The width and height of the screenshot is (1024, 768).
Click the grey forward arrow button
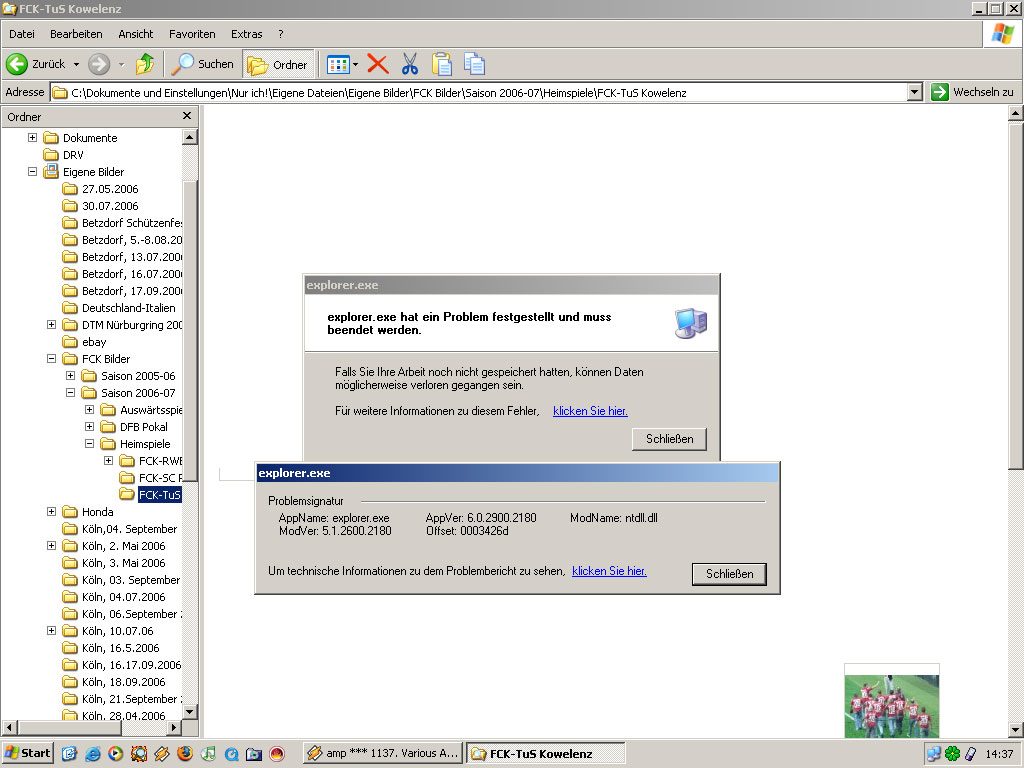pos(99,64)
